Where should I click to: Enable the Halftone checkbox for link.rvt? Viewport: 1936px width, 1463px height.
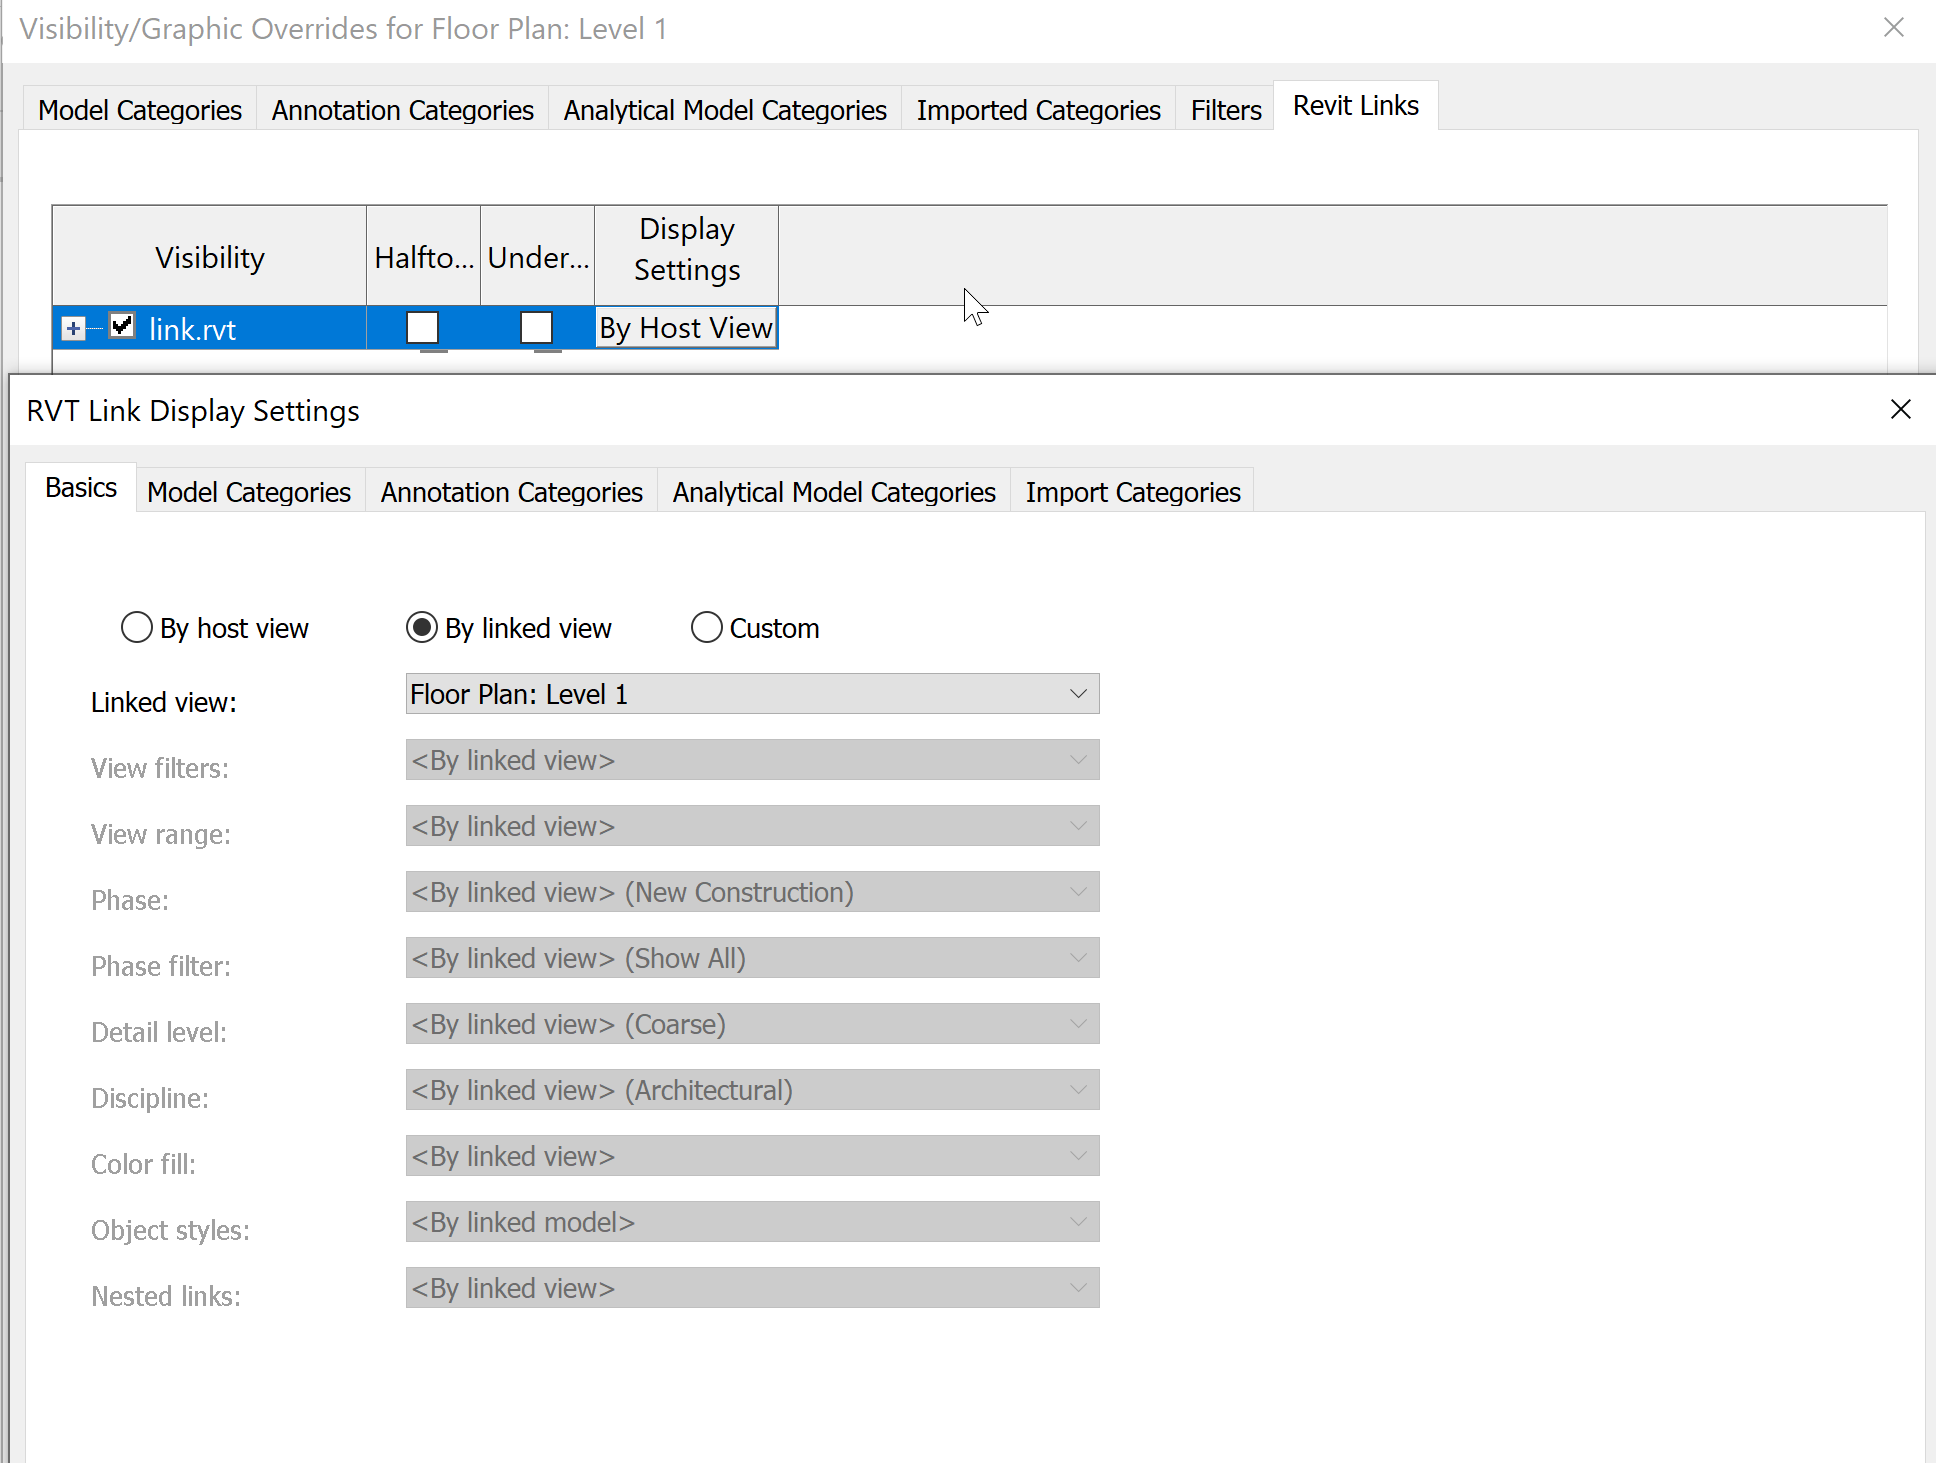tap(422, 327)
